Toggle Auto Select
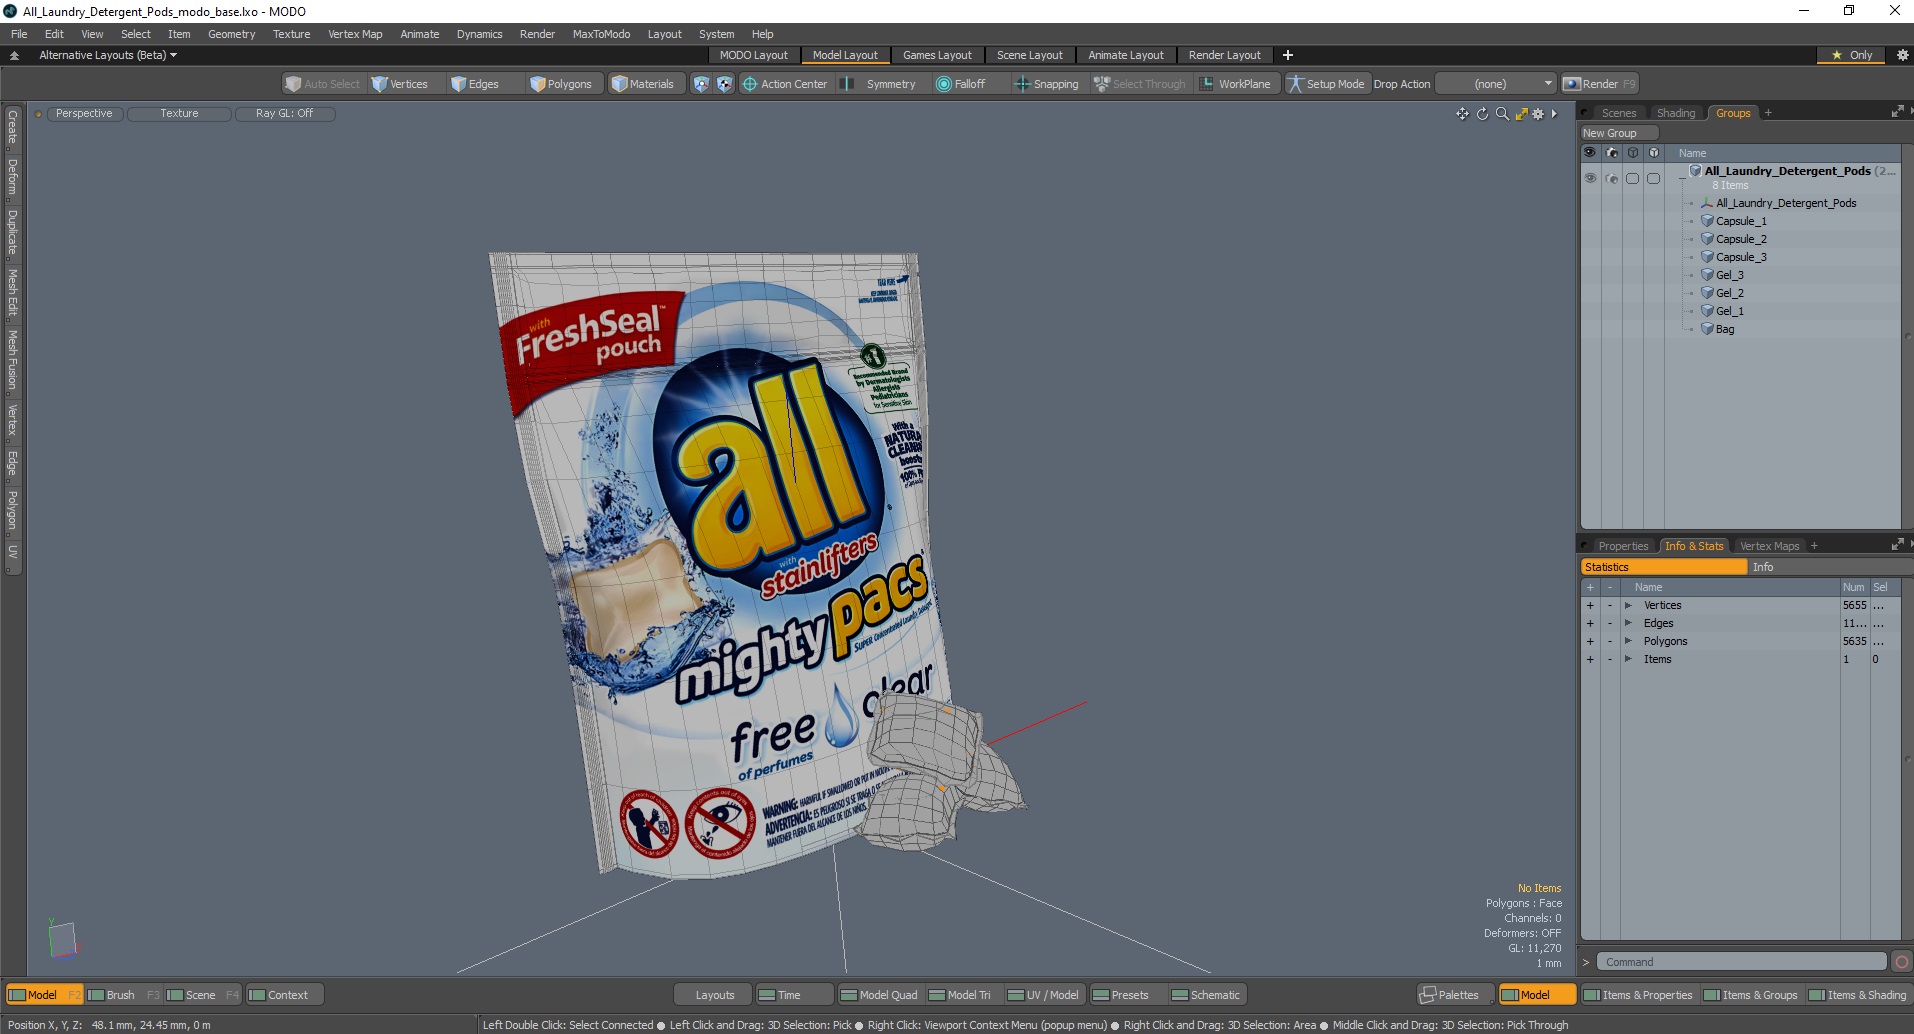The width and height of the screenshot is (1914, 1034). point(322,84)
